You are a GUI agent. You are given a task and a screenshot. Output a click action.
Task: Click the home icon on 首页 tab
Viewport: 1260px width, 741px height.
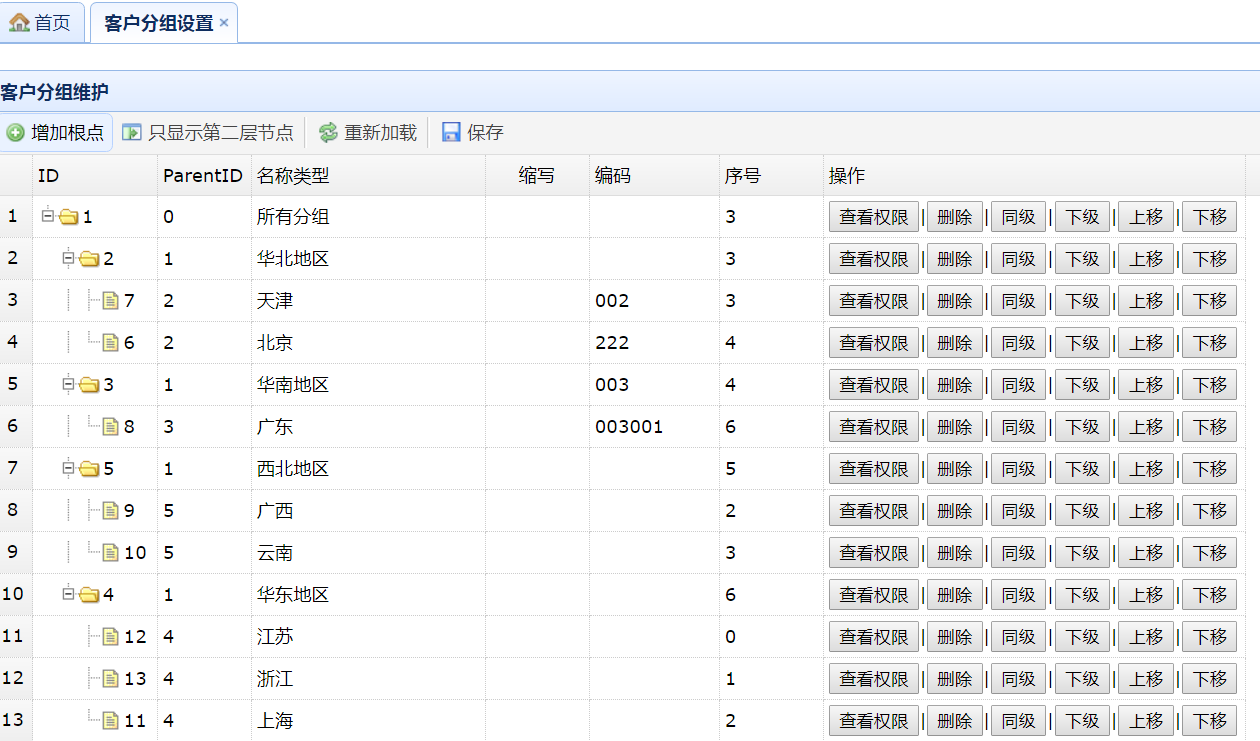point(19,23)
